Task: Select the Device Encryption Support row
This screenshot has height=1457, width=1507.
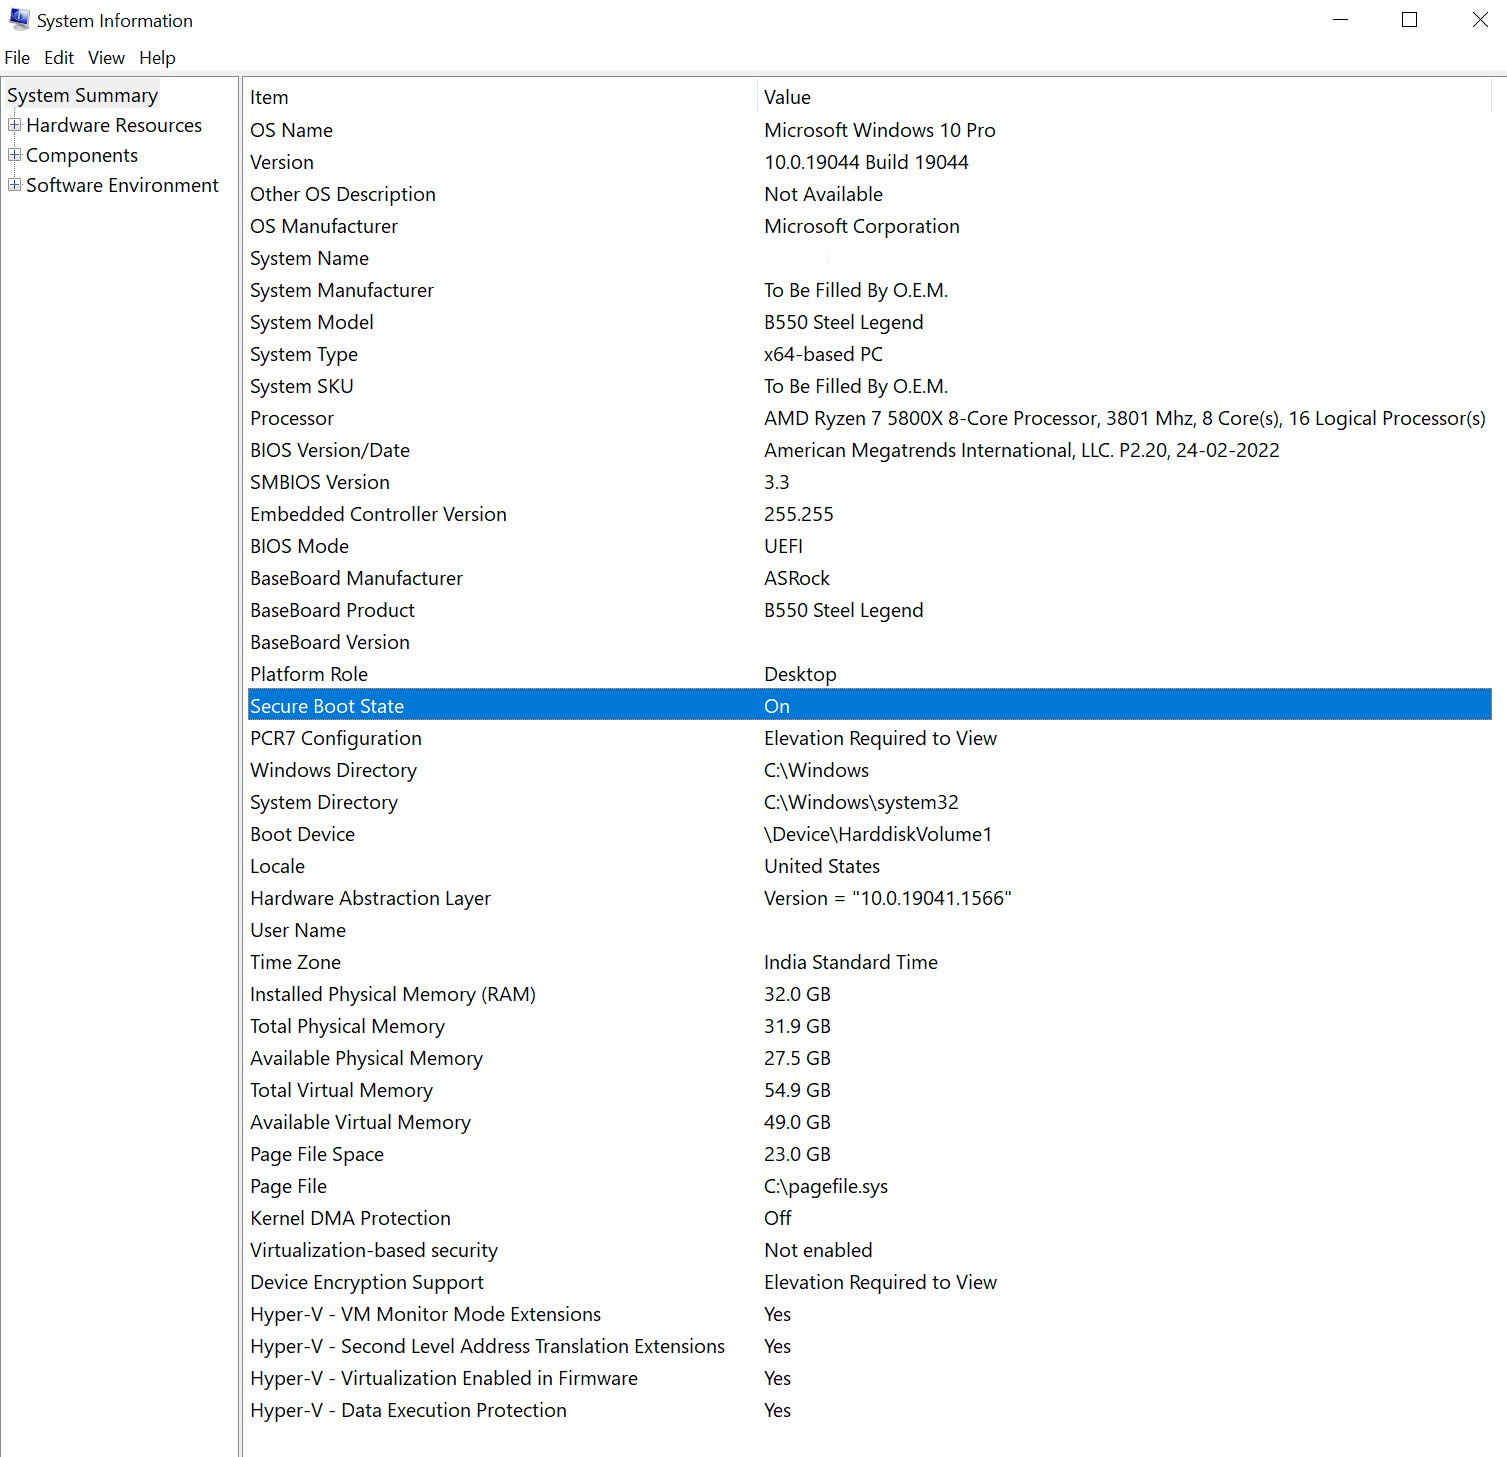Action: (869, 1282)
